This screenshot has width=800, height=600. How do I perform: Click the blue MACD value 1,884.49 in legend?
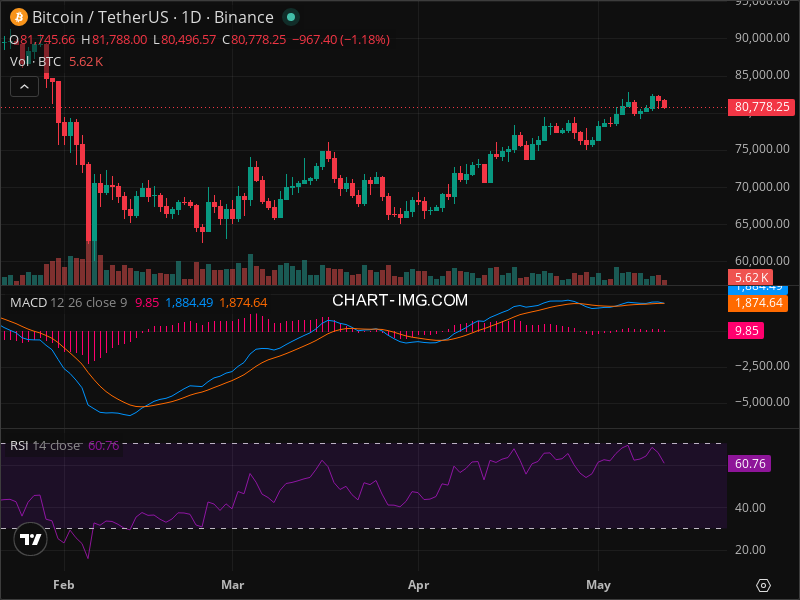pyautogui.click(x=189, y=303)
